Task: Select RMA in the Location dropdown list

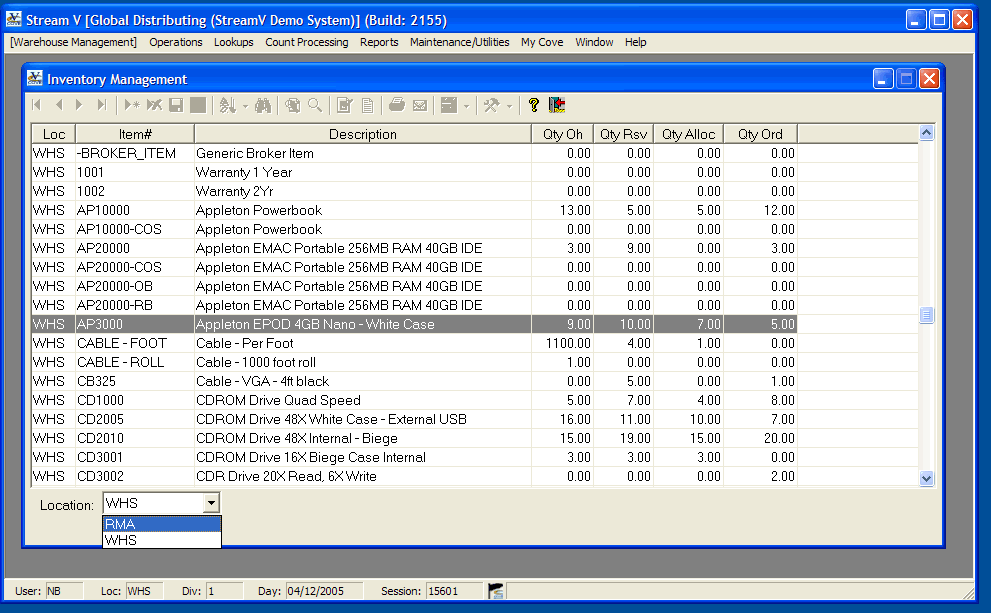Action: [x=162, y=524]
